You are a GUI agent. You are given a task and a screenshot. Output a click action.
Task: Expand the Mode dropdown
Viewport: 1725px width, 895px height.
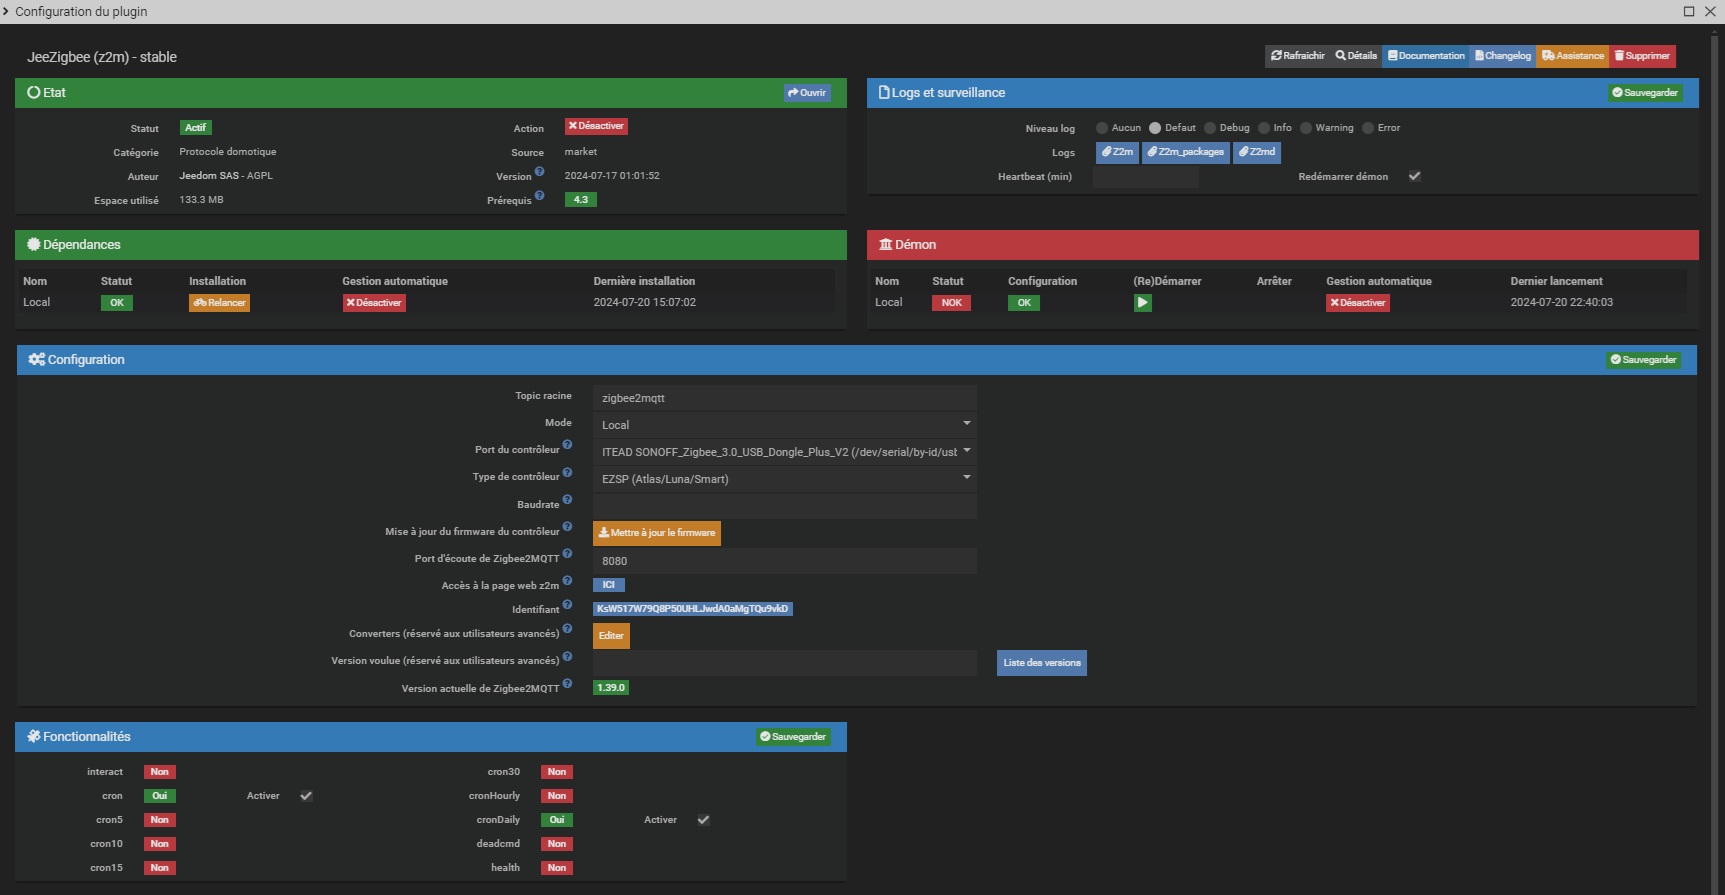pos(784,425)
